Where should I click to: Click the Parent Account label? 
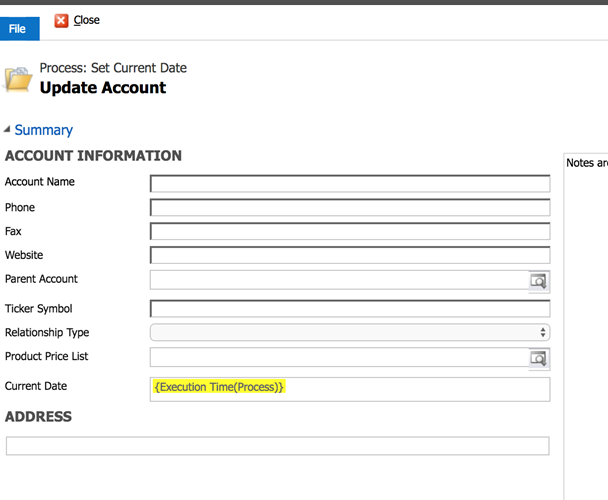41,279
